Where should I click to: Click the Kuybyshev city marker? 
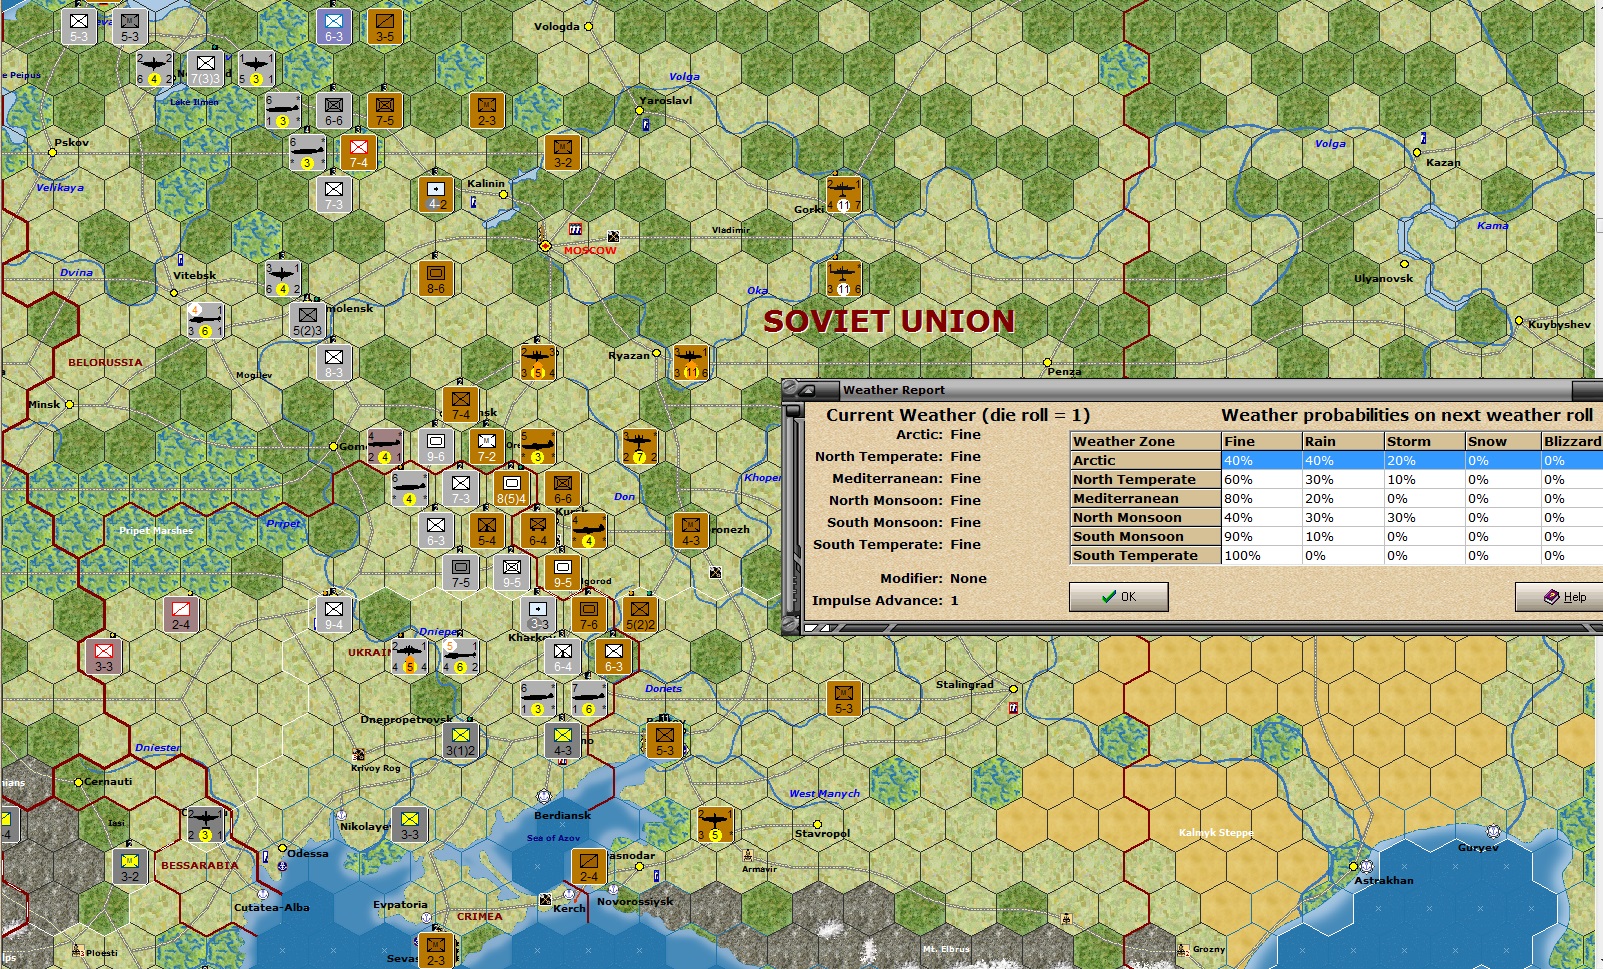pyautogui.click(x=1519, y=321)
